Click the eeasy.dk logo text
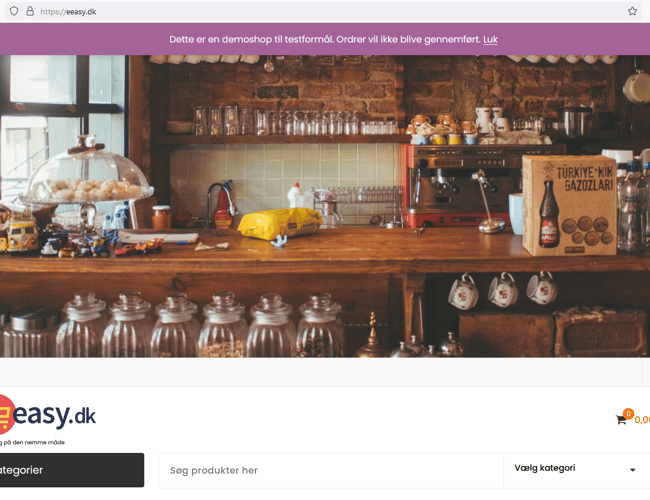This screenshot has width=650, height=500. tap(54, 415)
